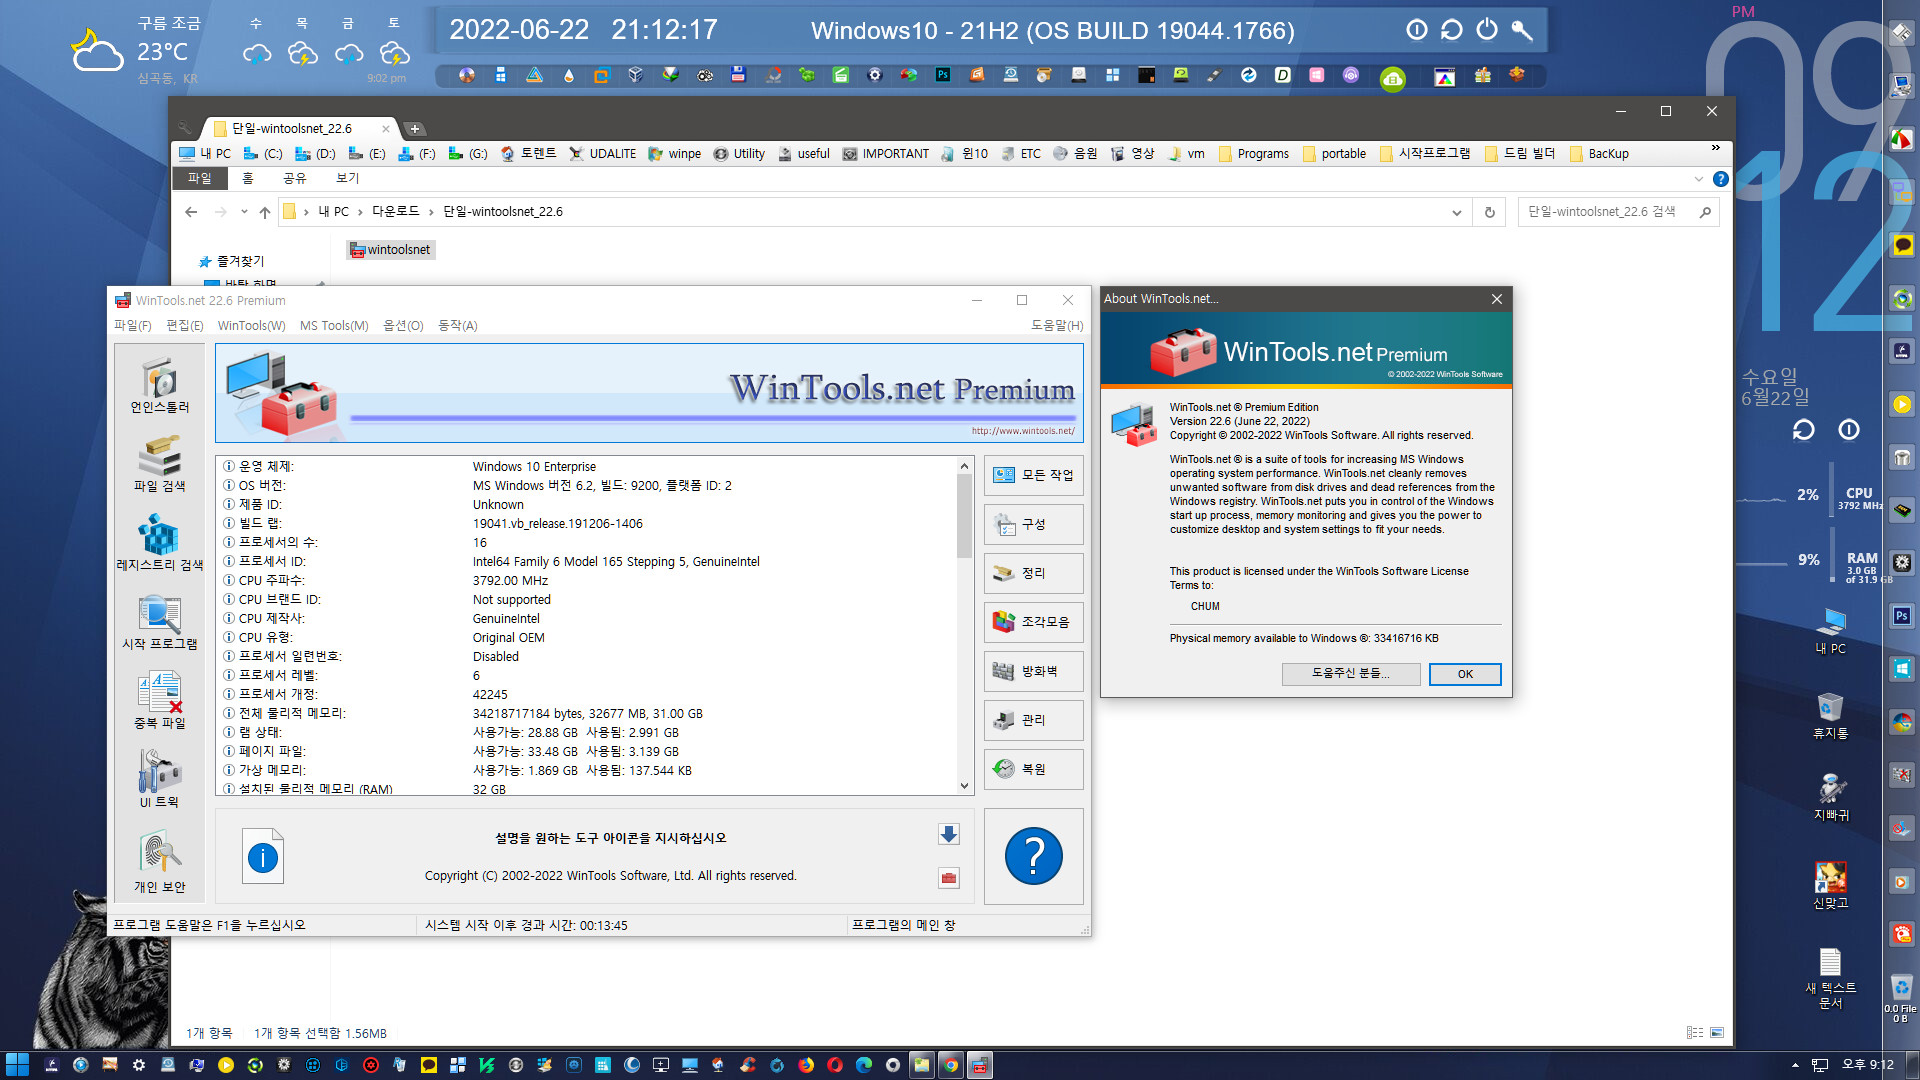Screen dimensions: 1920x1080
Task: Open the MS Tools(M) menu
Action: (x=334, y=326)
